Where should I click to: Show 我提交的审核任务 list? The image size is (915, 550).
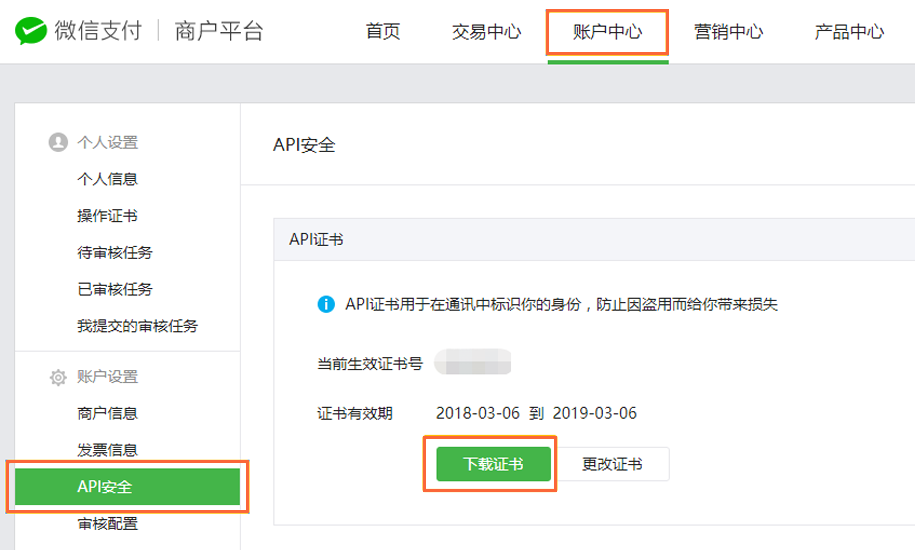point(137,326)
